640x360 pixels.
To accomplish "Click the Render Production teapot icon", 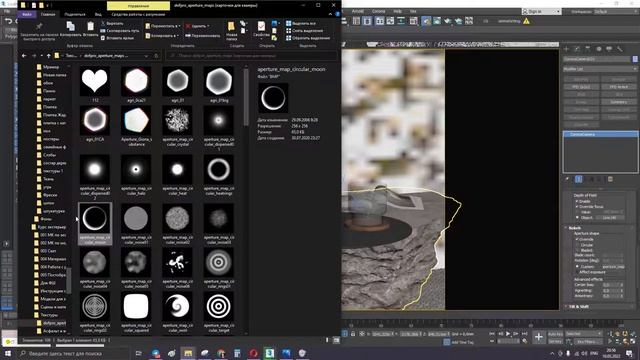I will click(x=448, y=21).
